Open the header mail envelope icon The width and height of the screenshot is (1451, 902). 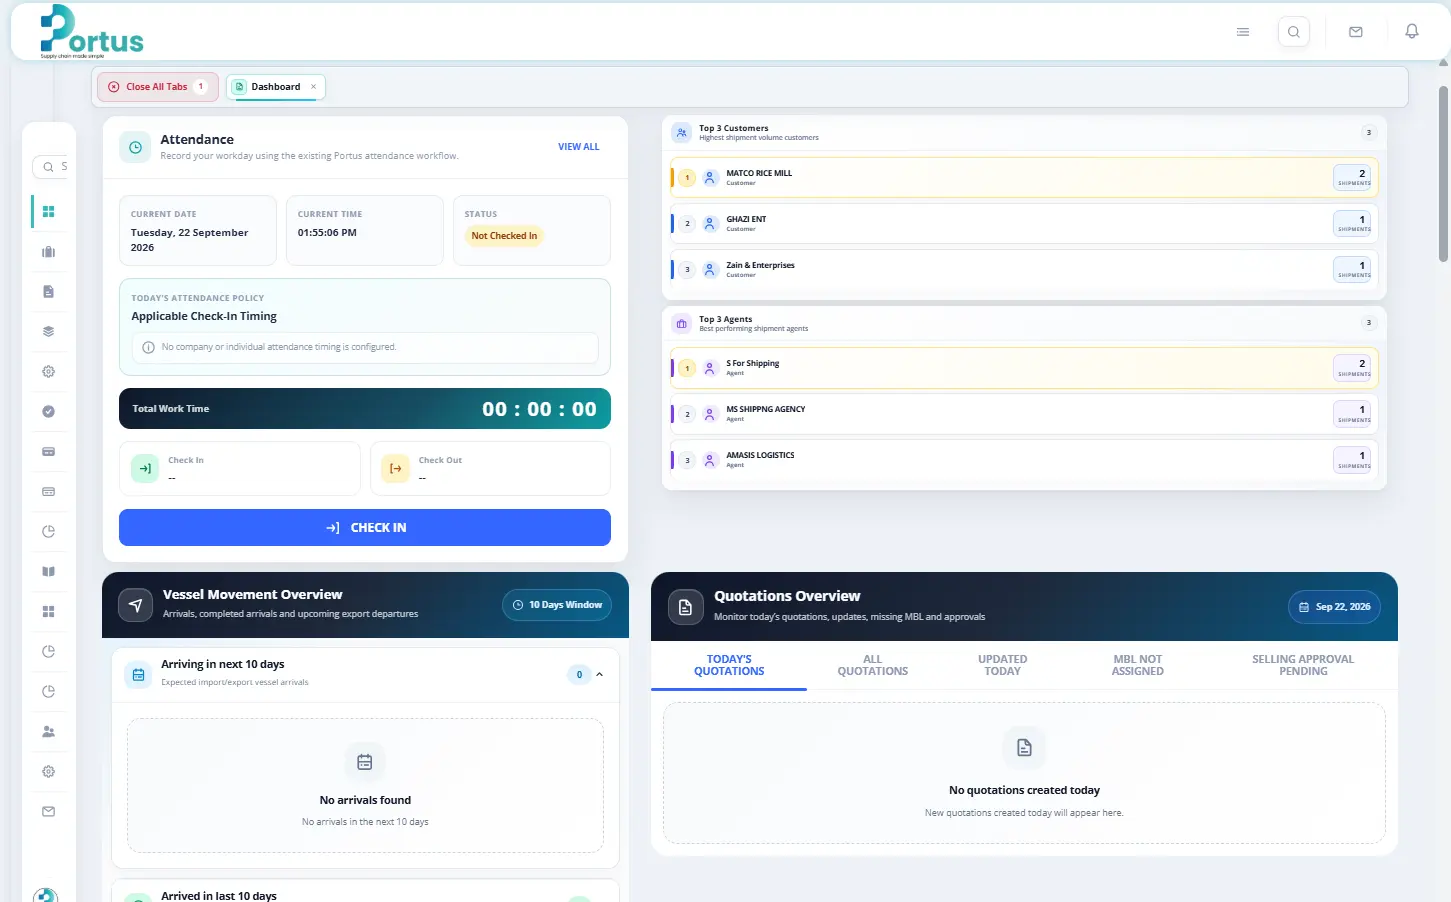coord(1356,32)
